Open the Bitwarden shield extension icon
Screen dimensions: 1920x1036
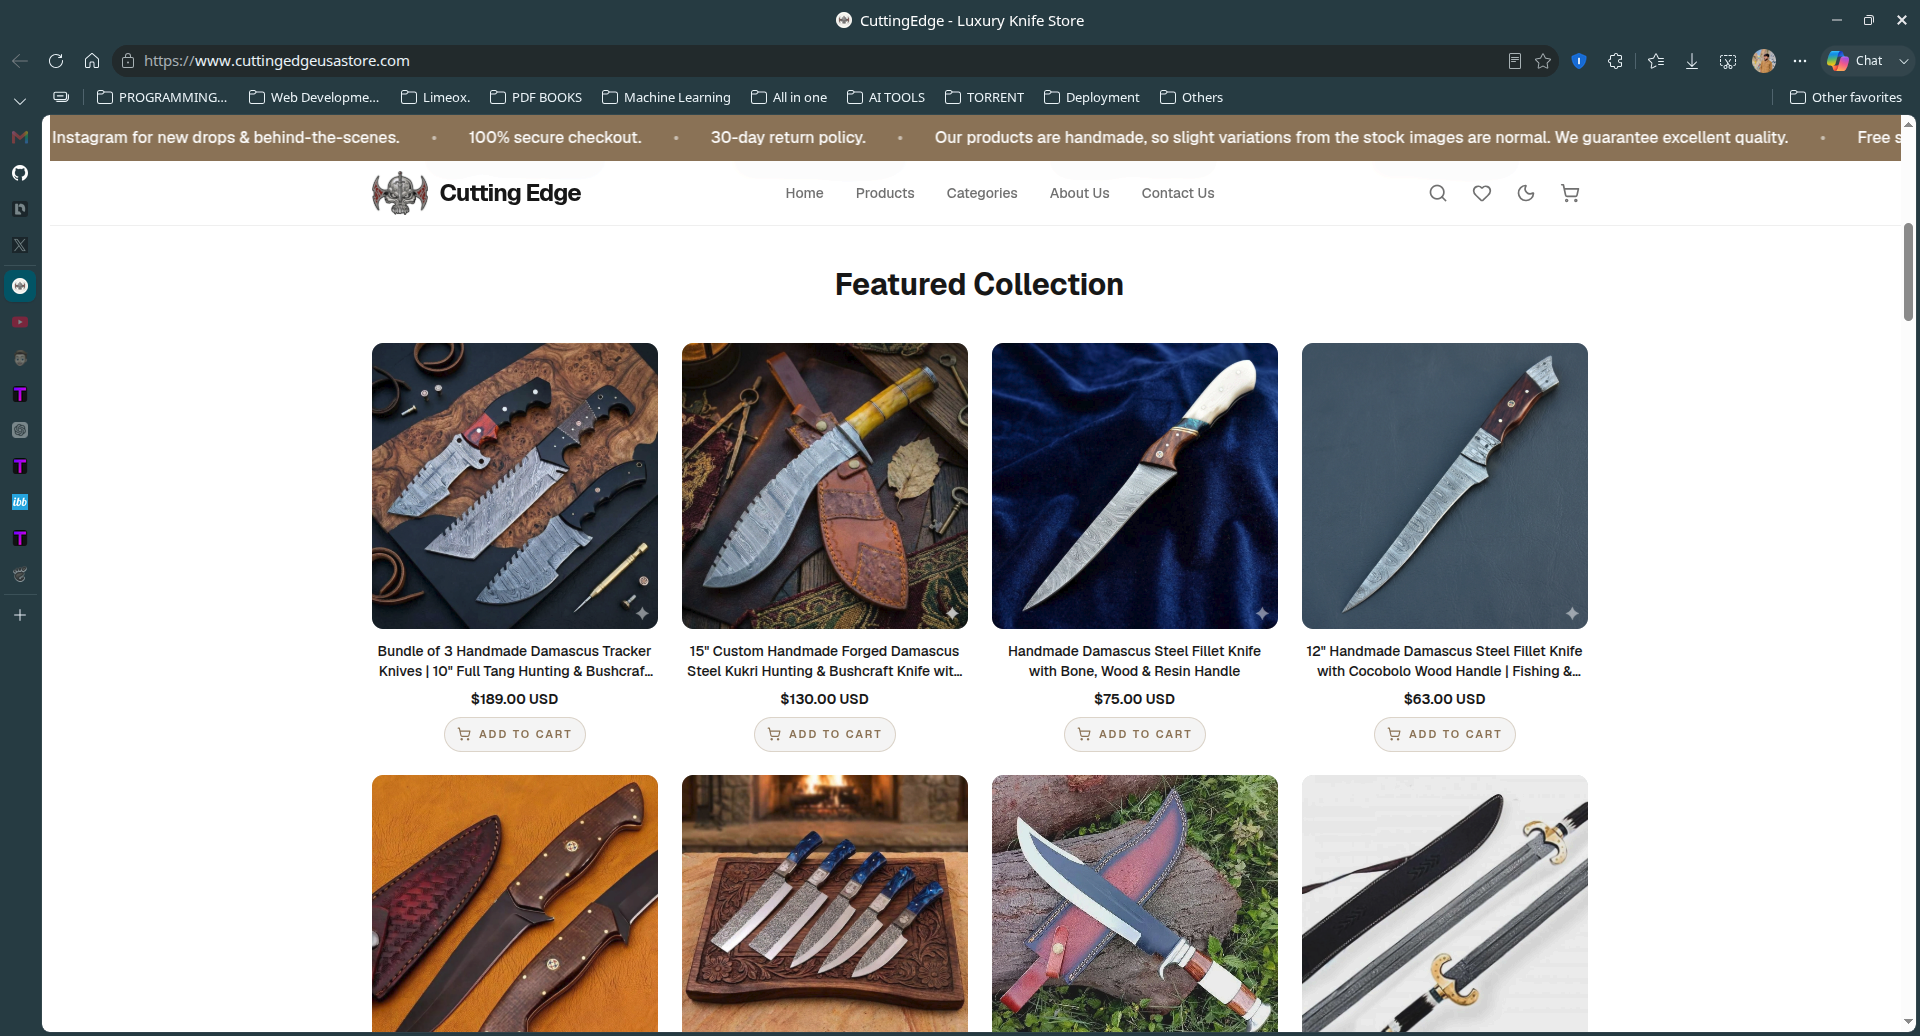[1579, 61]
